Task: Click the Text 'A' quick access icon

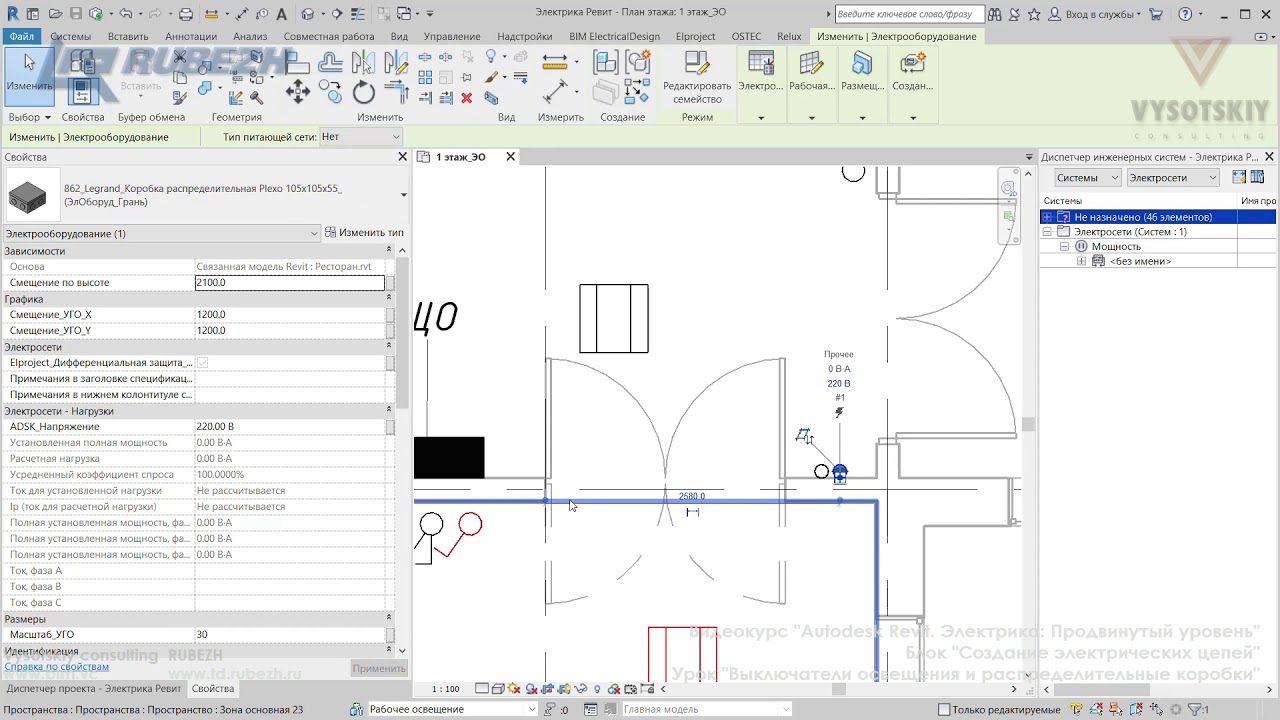Action: point(281,14)
